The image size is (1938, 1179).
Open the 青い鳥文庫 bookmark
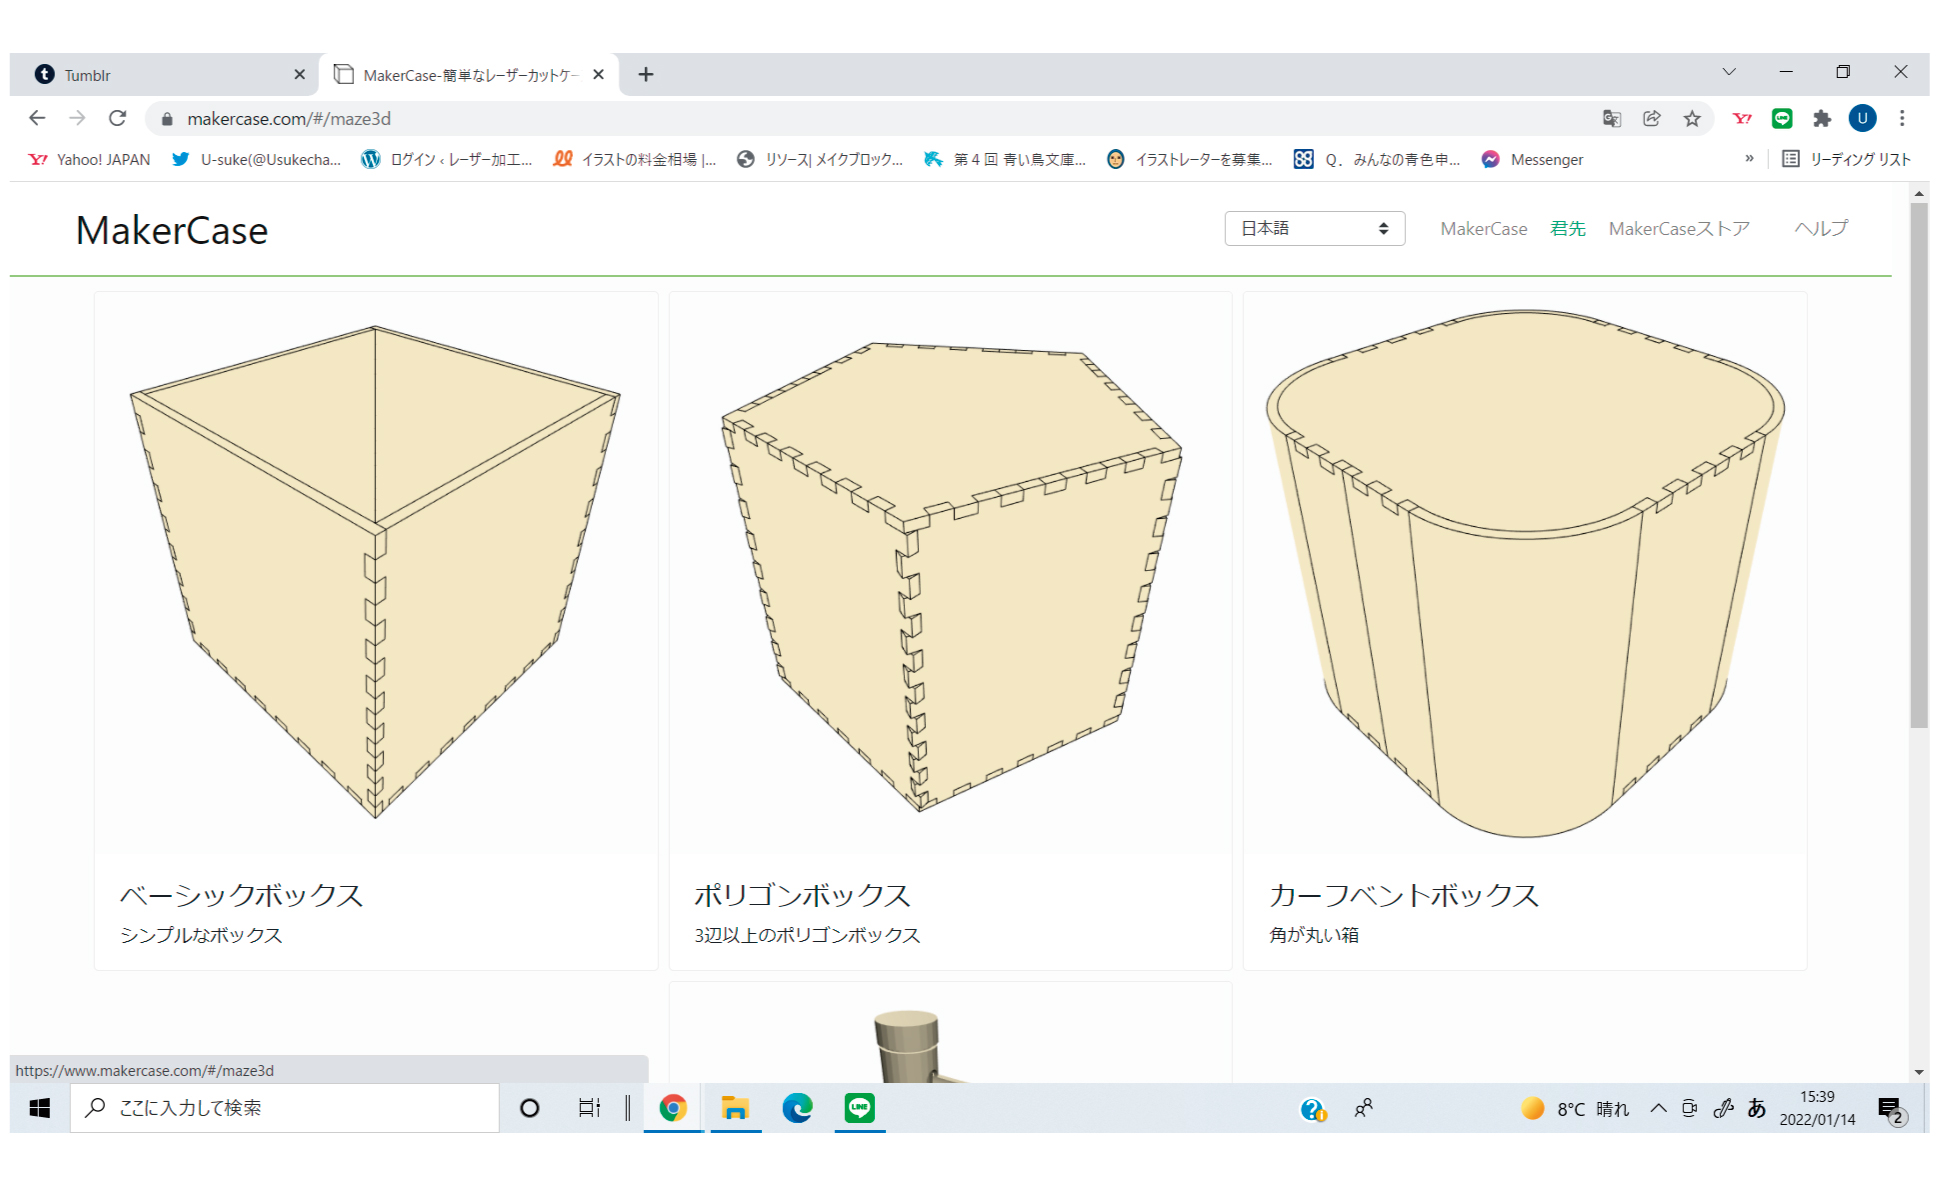click(x=1004, y=159)
